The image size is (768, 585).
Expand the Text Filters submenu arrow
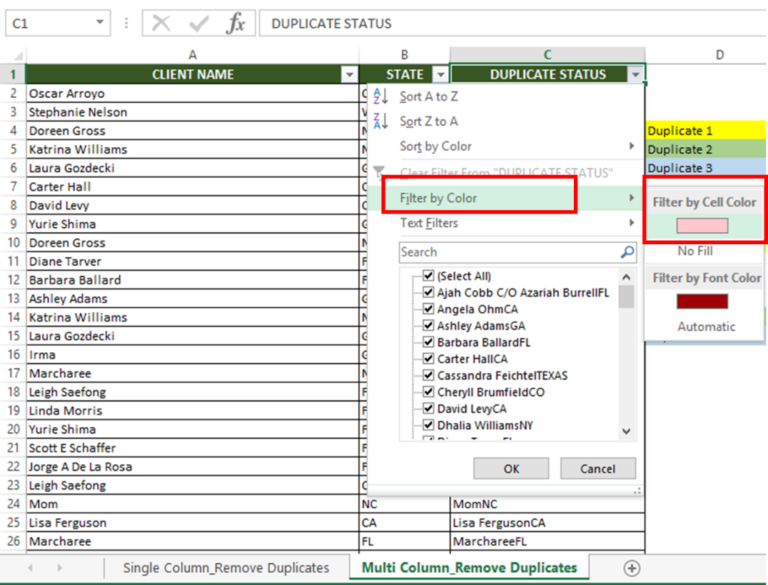(x=631, y=223)
